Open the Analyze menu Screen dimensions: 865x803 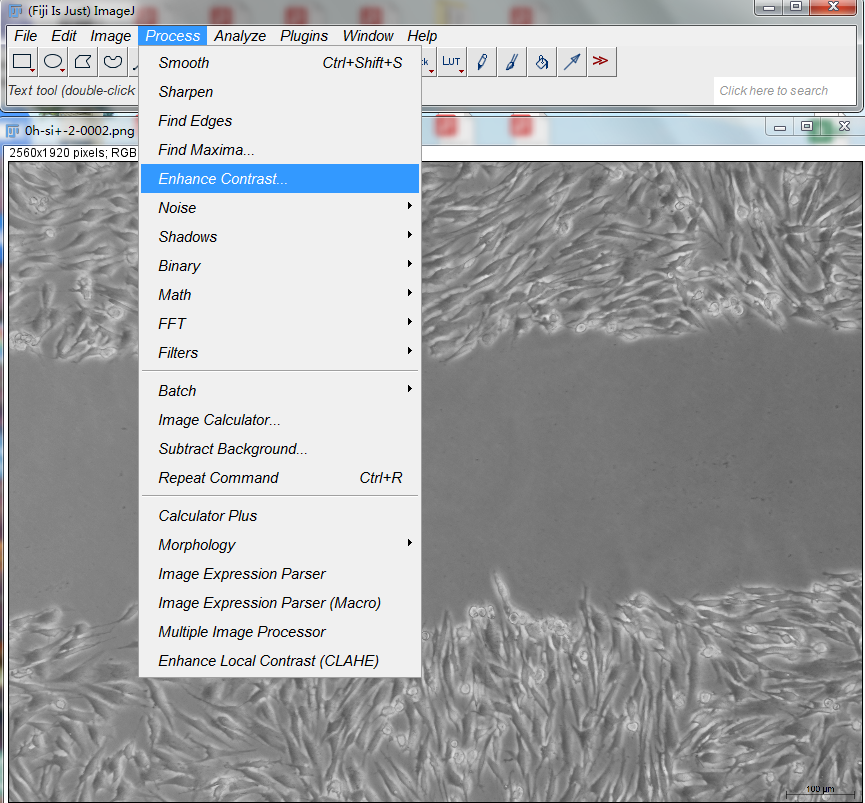[240, 36]
